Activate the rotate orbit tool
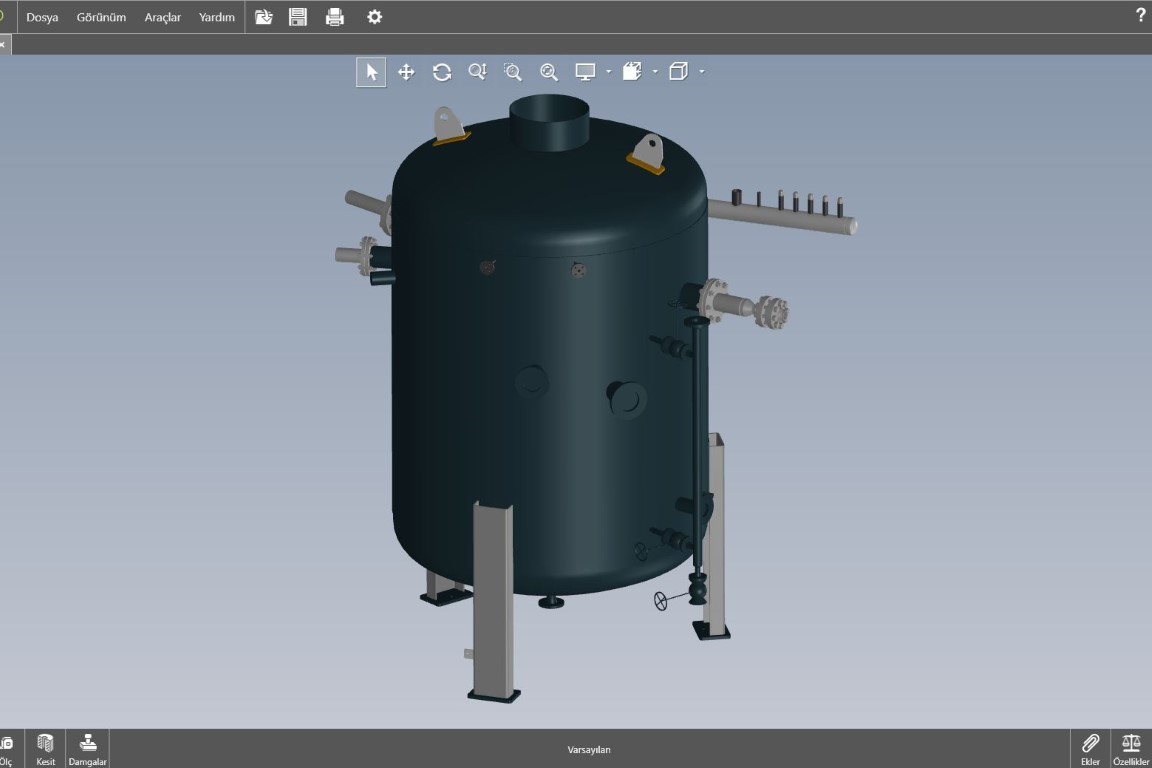This screenshot has width=1152, height=768. [x=442, y=72]
